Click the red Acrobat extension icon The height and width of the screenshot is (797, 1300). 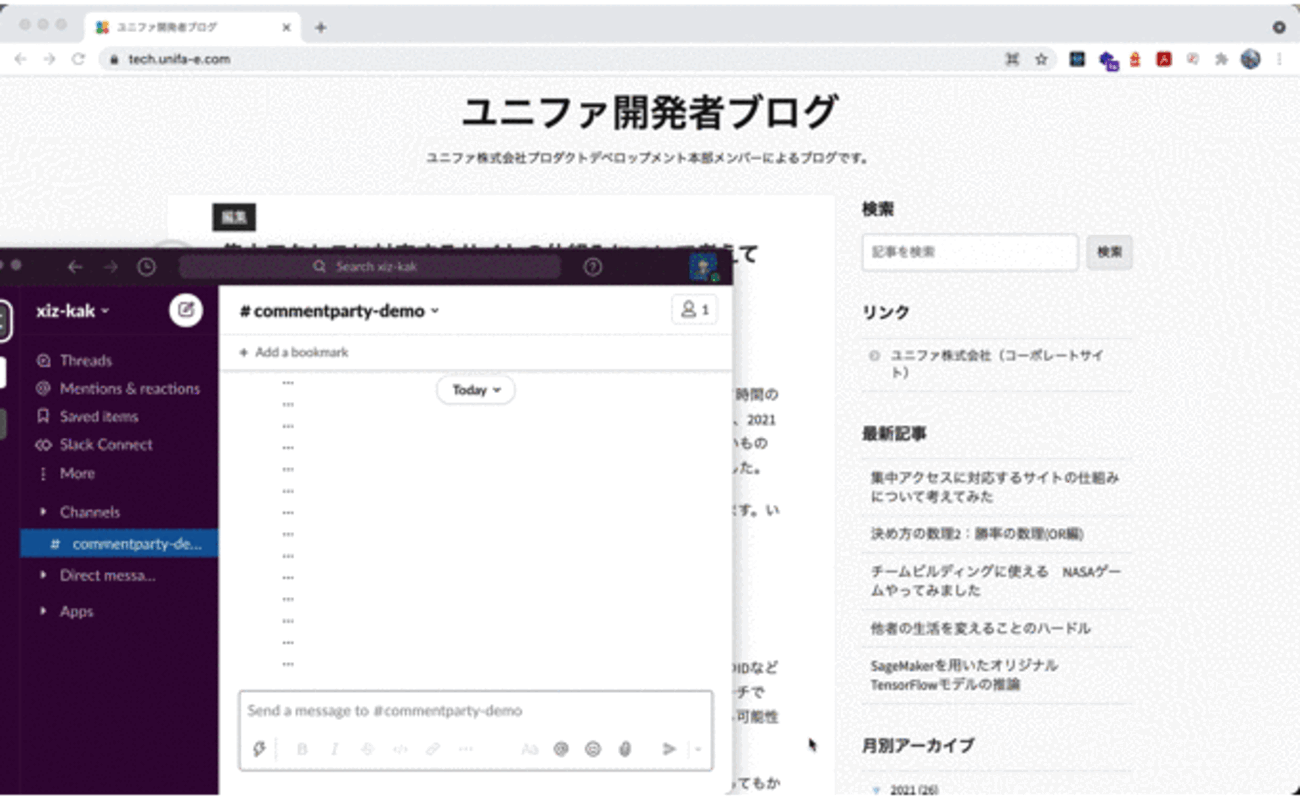tap(1164, 59)
